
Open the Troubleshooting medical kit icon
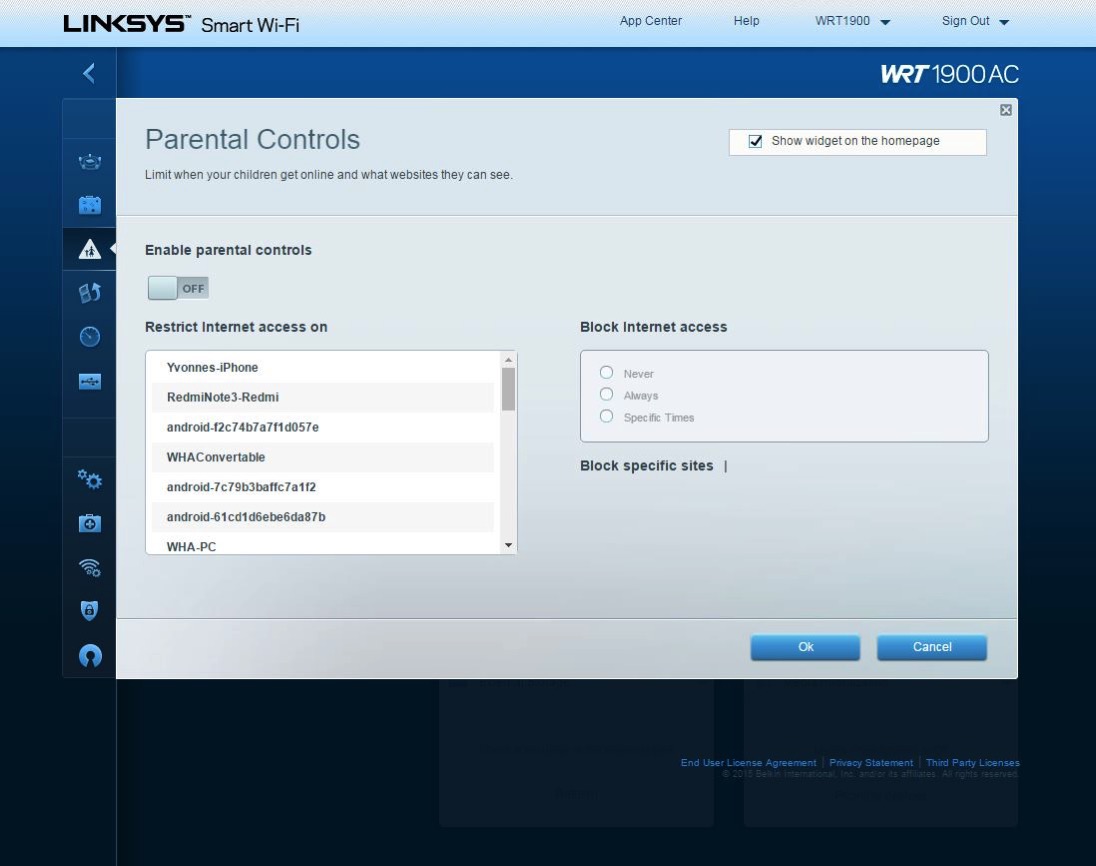click(x=89, y=523)
